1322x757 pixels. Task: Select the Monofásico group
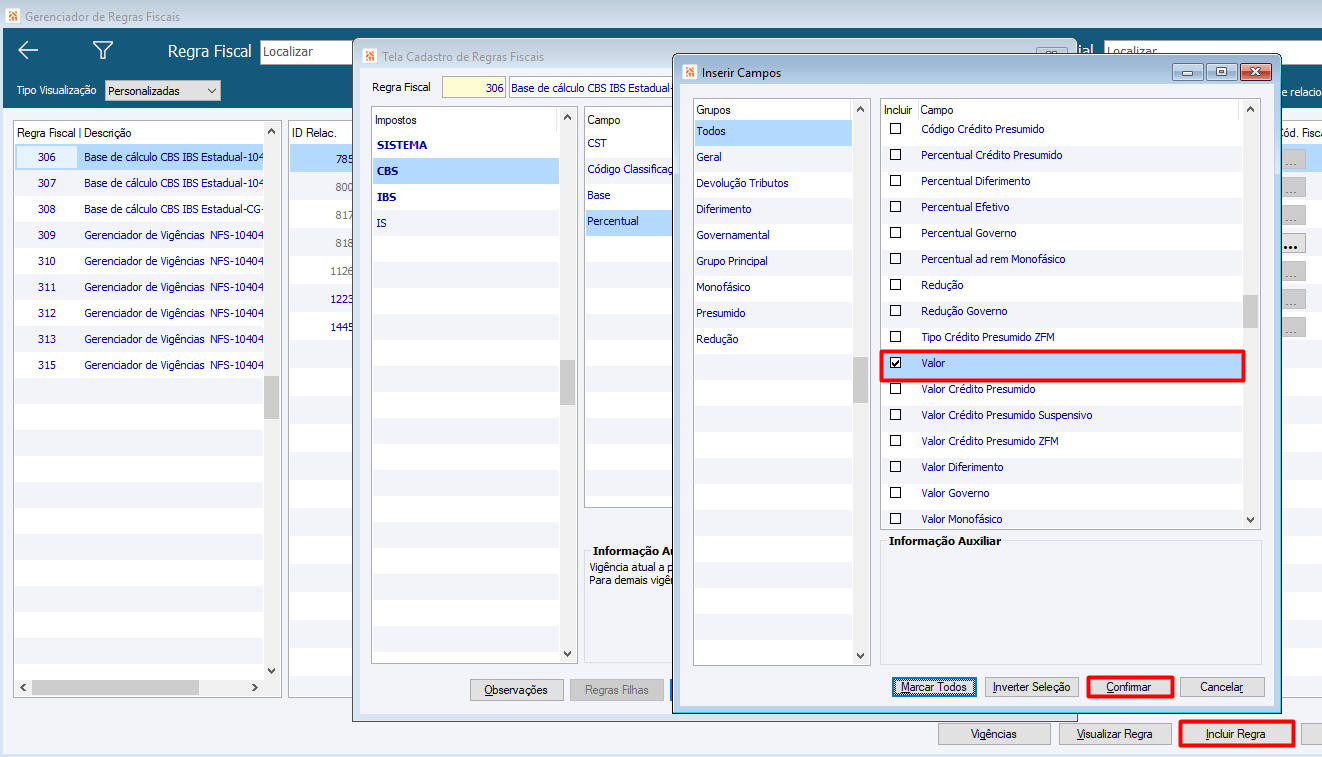(773, 287)
